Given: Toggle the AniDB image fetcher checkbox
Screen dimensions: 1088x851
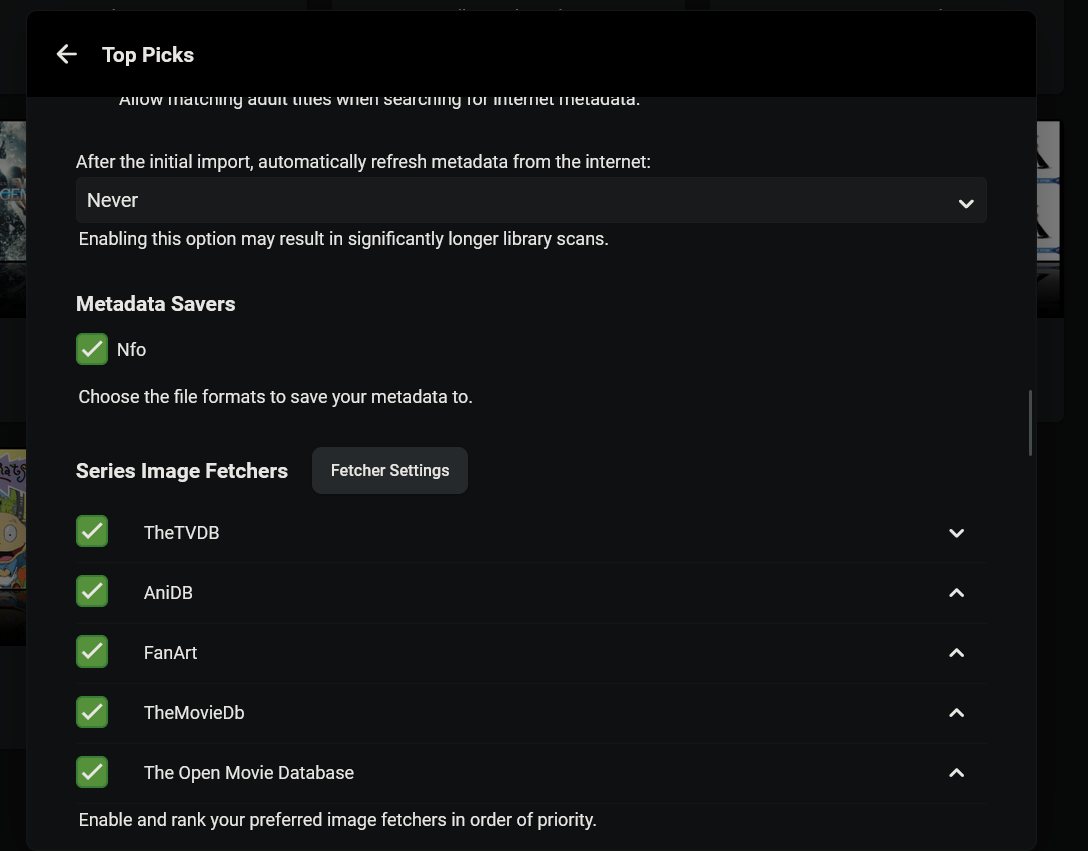Looking at the screenshot, I should (92, 592).
